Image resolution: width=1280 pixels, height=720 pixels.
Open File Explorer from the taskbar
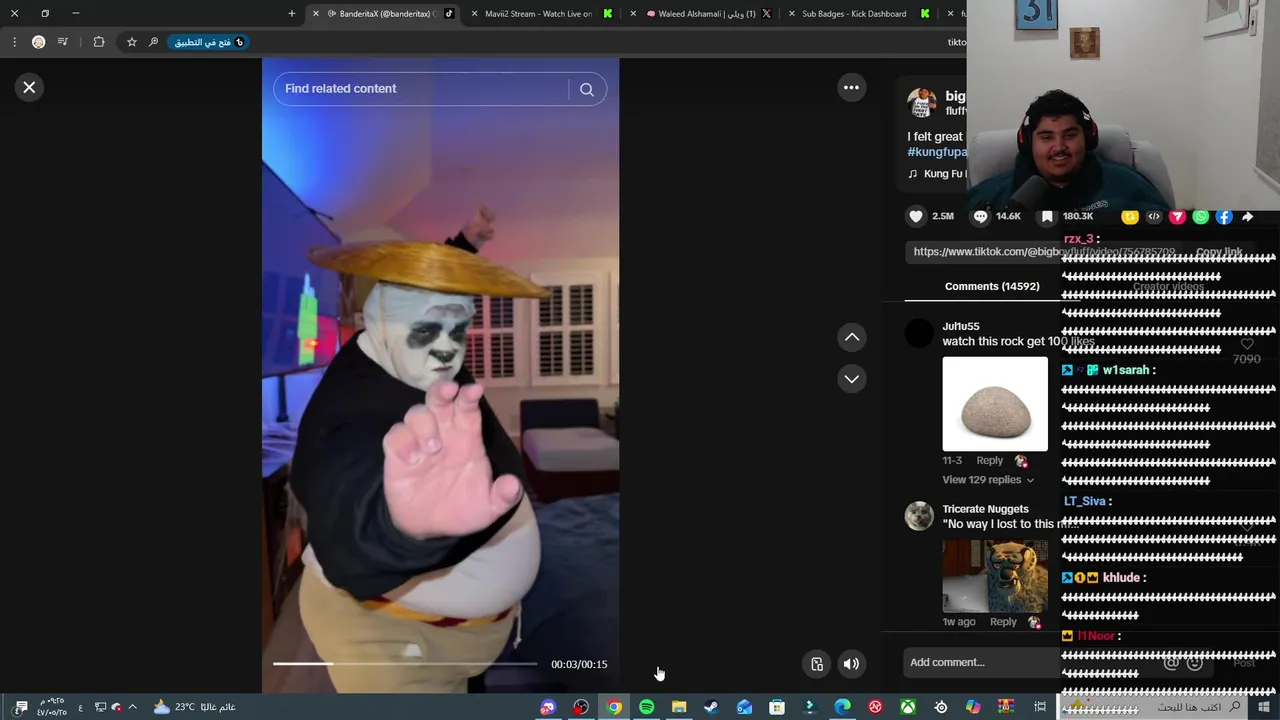pyautogui.click(x=679, y=707)
